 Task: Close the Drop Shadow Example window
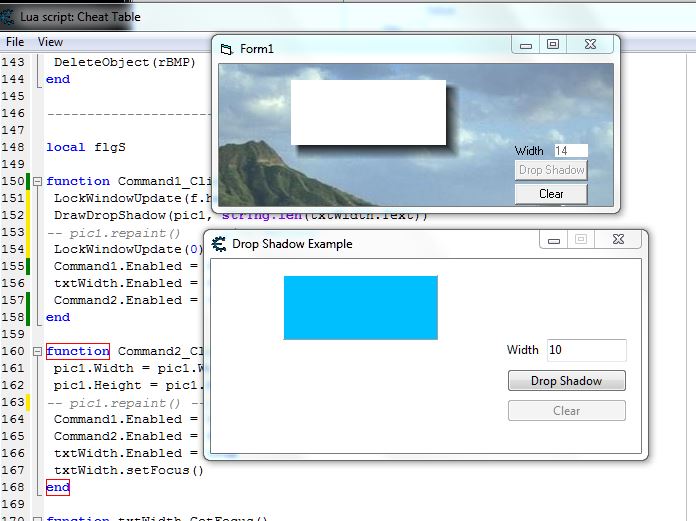[619, 240]
